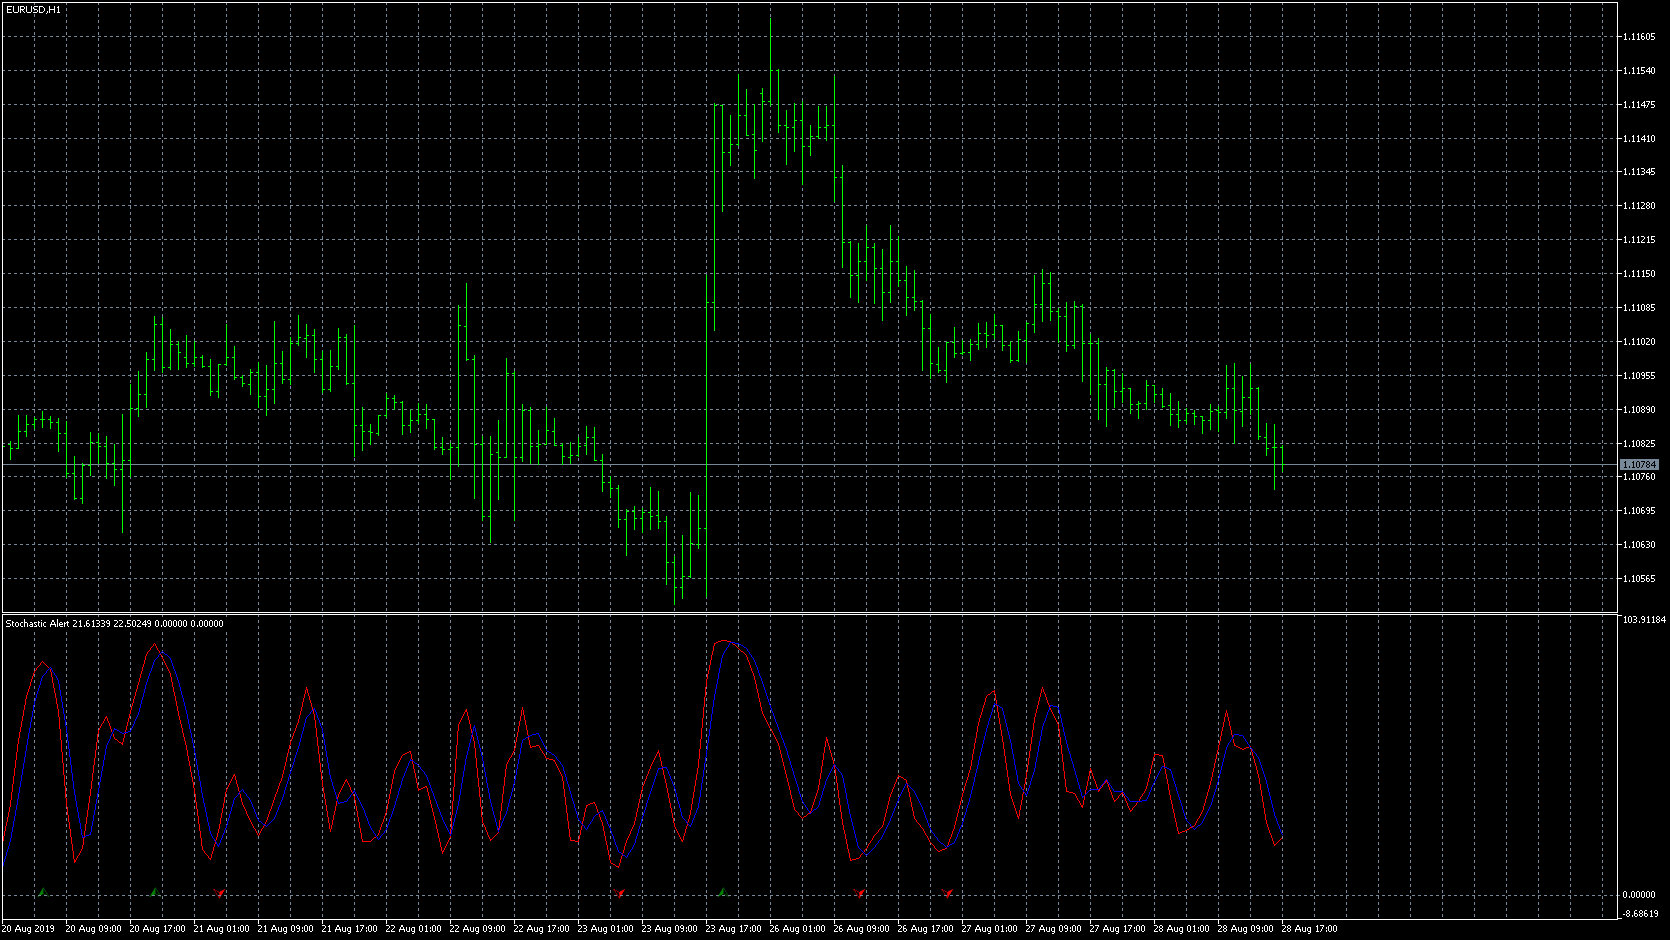
Task: Click the Stochastic Alert indicator label
Action: tap(114, 623)
